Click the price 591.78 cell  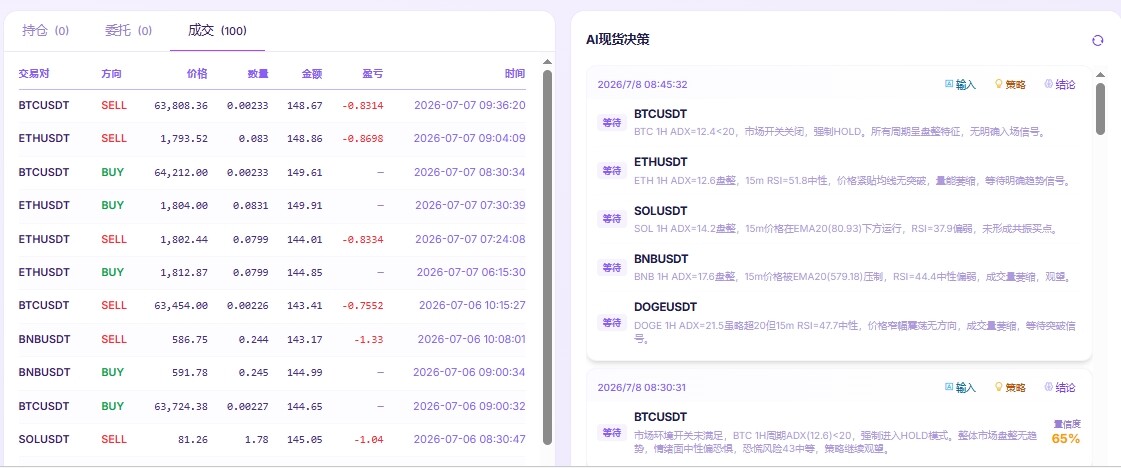click(192, 372)
